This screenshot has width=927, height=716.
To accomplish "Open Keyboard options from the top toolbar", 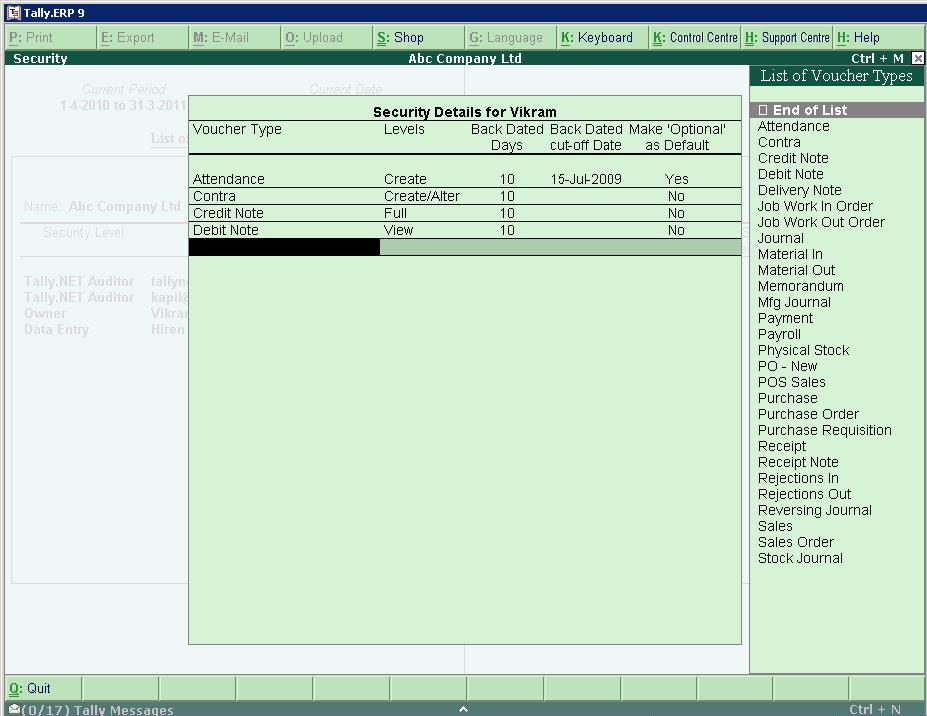I will coord(600,37).
